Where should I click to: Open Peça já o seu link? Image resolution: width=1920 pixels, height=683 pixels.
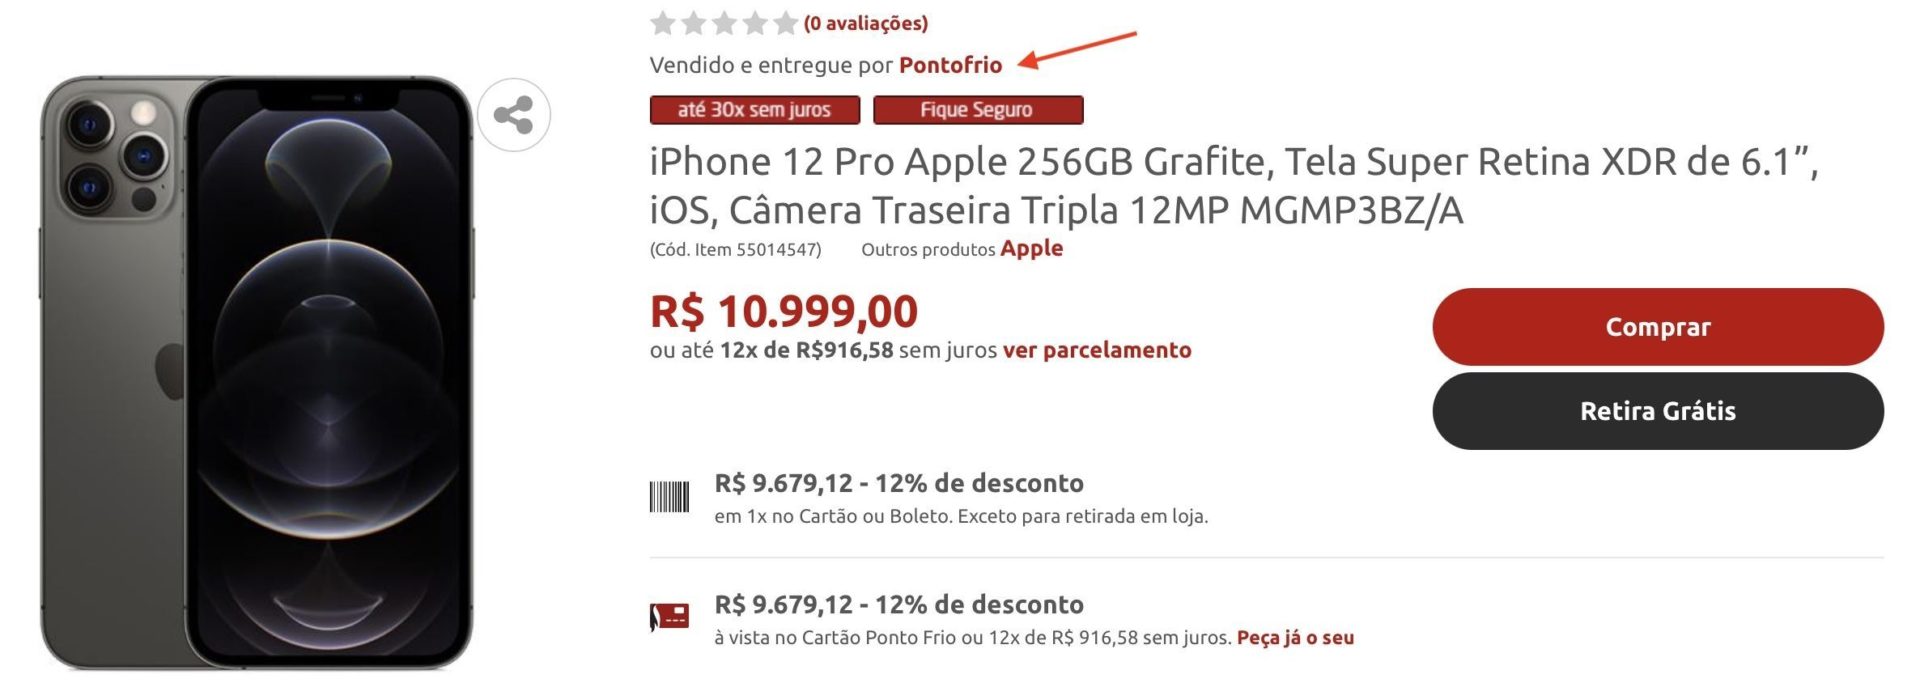pos(1295,638)
